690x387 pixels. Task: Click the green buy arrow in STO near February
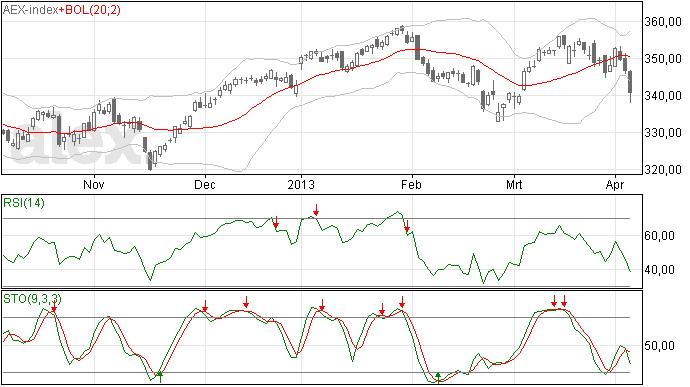pos(438,377)
